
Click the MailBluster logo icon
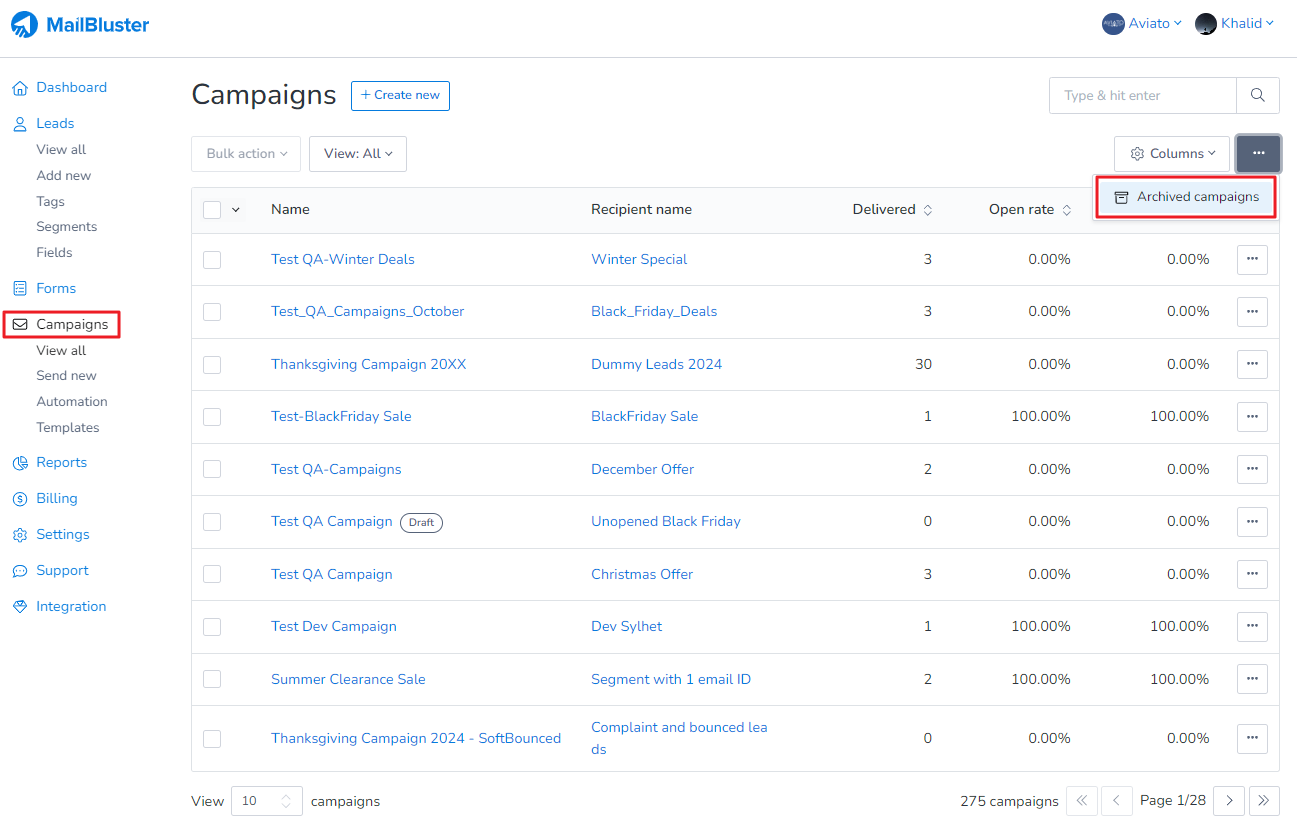click(x=25, y=25)
